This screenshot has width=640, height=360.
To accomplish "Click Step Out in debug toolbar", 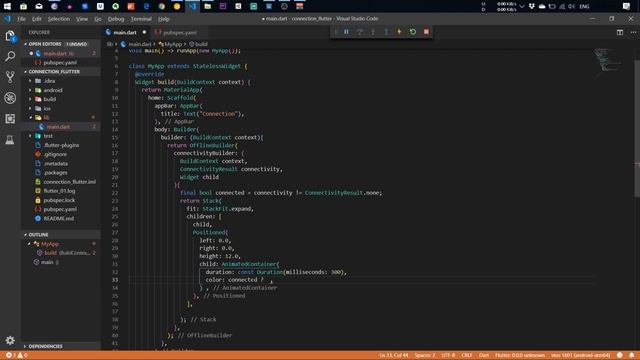I will (x=386, y=32).
